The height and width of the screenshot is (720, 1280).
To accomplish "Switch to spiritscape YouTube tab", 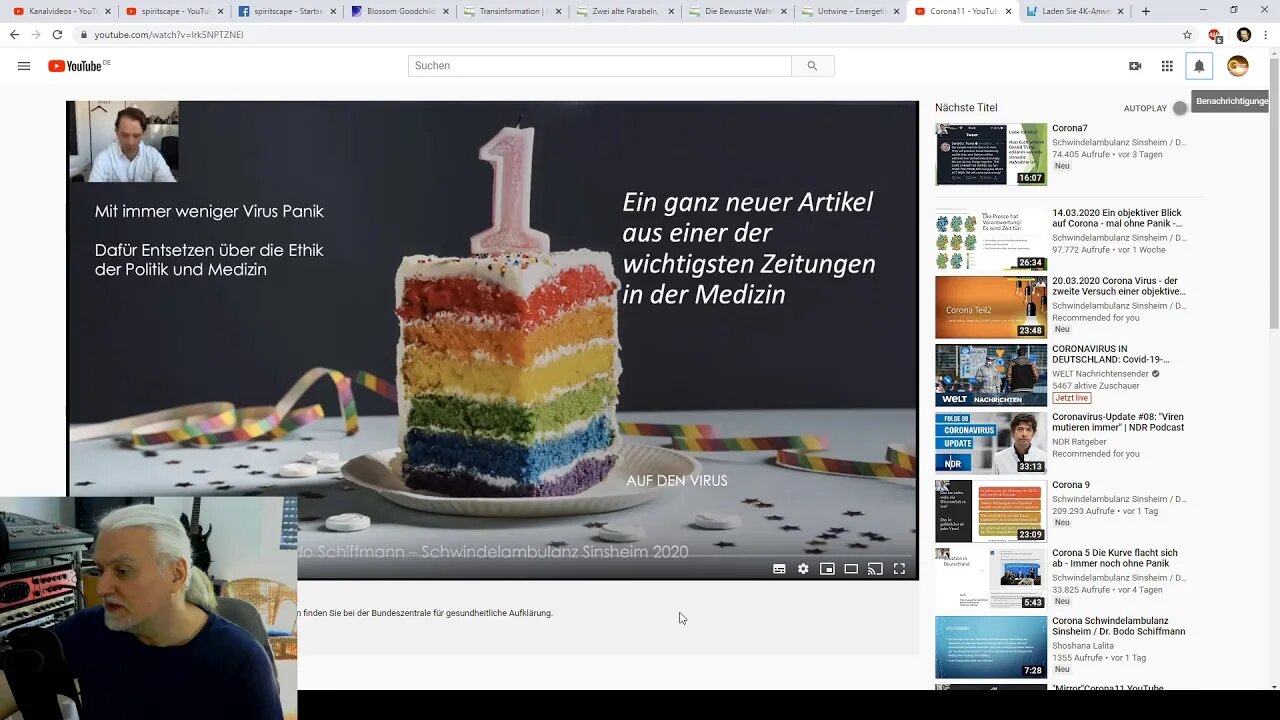I will (x=174, y=11).
